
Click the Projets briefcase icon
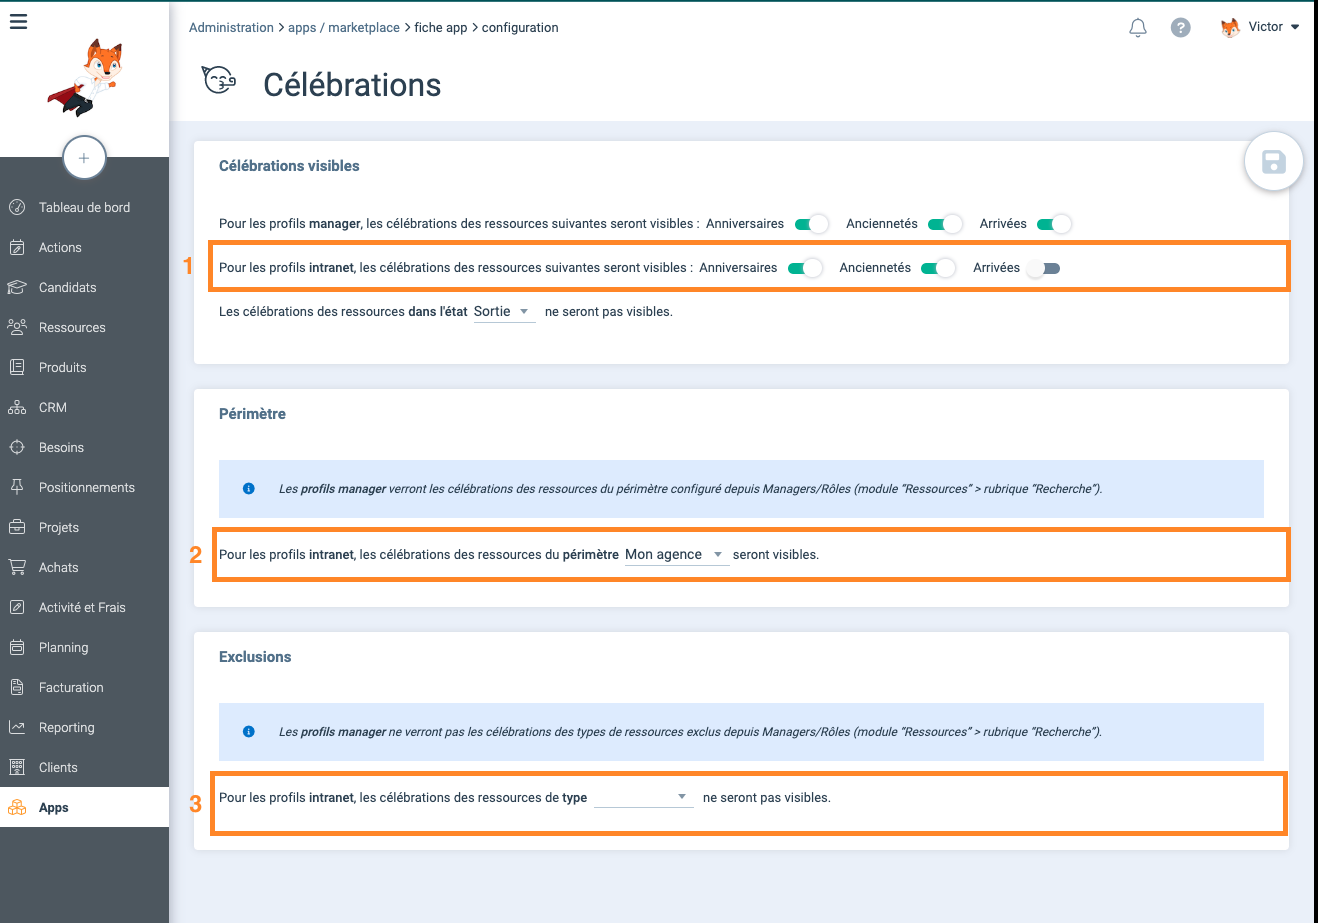(17, 527)
